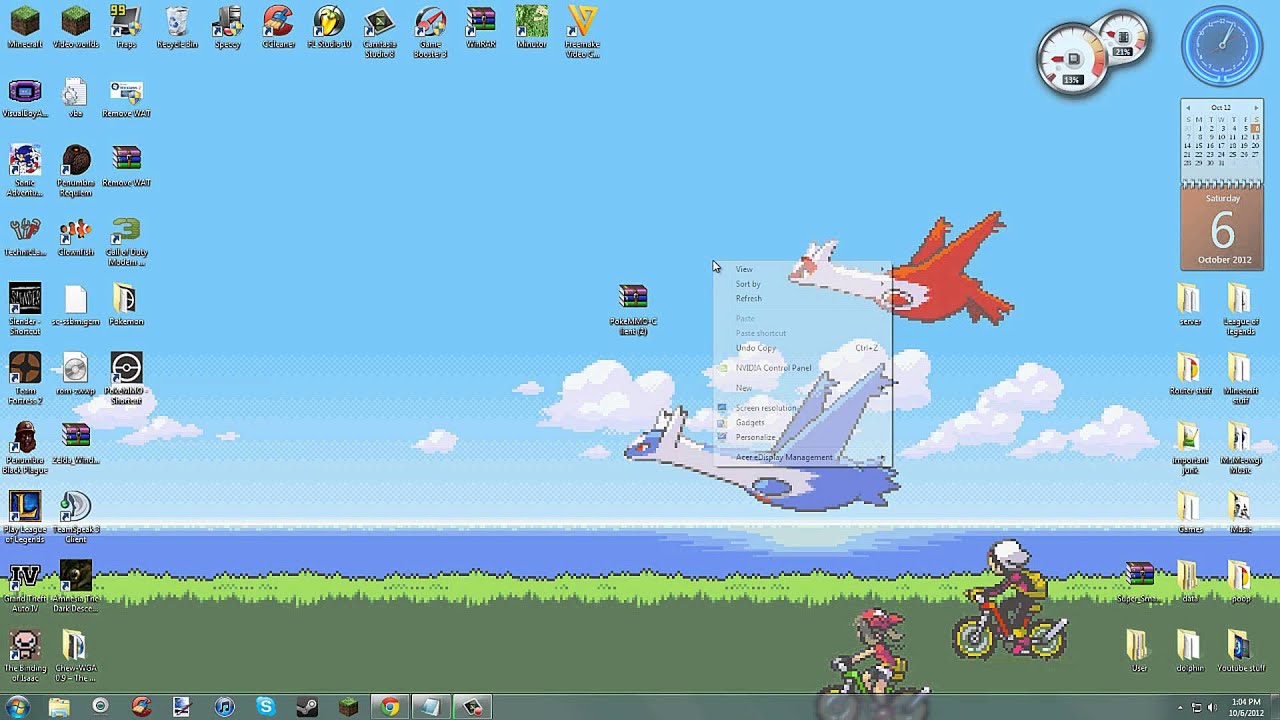The width and height of the screenshot is (1280, 720).
Task: Select the Camtasia Studio 8 shortcut
Action: point(380,32)
